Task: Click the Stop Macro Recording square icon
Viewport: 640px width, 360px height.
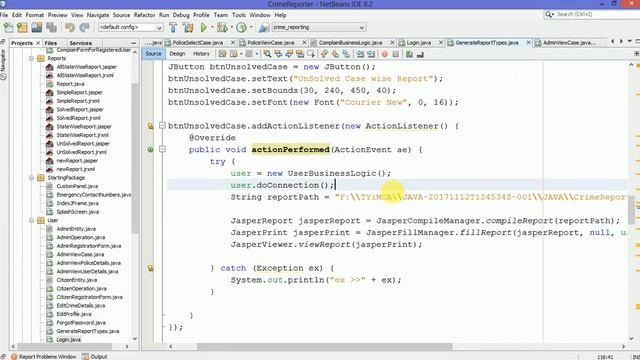Action: point(395,54)
